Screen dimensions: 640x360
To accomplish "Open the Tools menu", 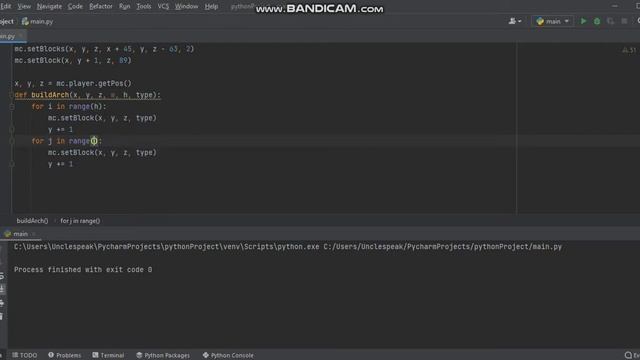I will (144, 7).
